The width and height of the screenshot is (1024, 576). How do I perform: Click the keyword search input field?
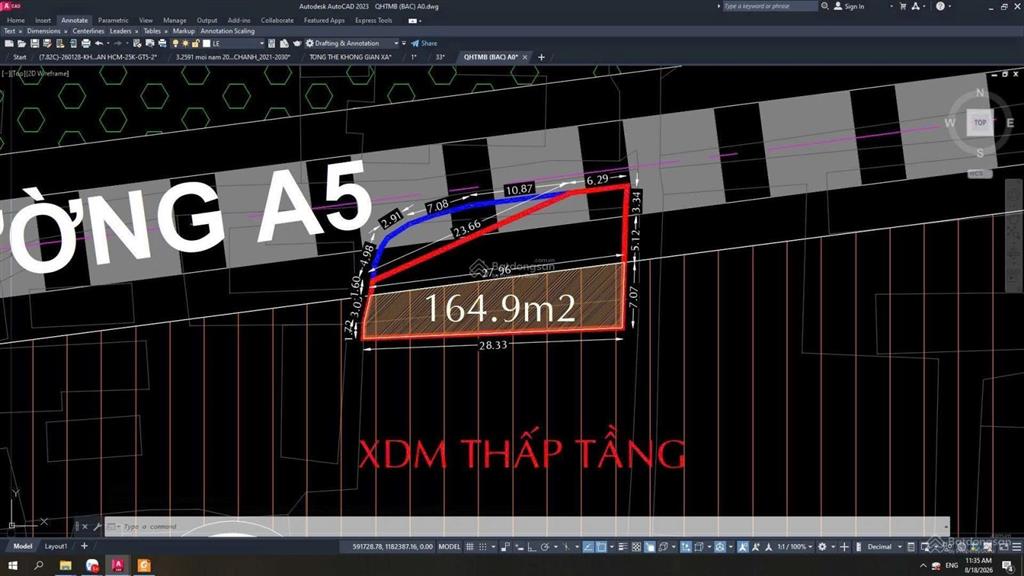(769, 6)
